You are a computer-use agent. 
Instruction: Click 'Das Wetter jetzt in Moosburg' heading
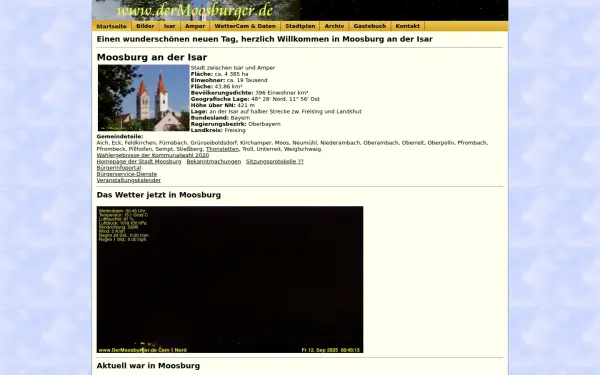pos(159,195)
